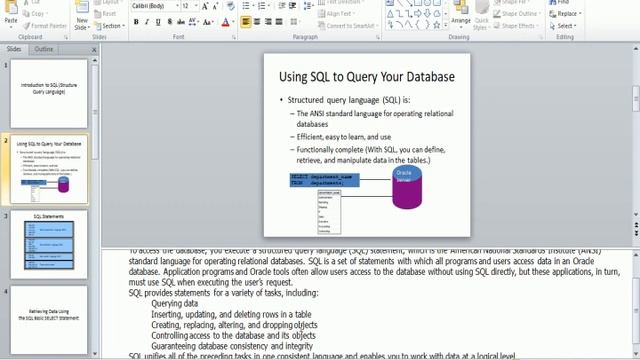Viewport: 640px width, 360px height.
Task: Click the slide title Using SQL to Query
Action: point(367,77)
